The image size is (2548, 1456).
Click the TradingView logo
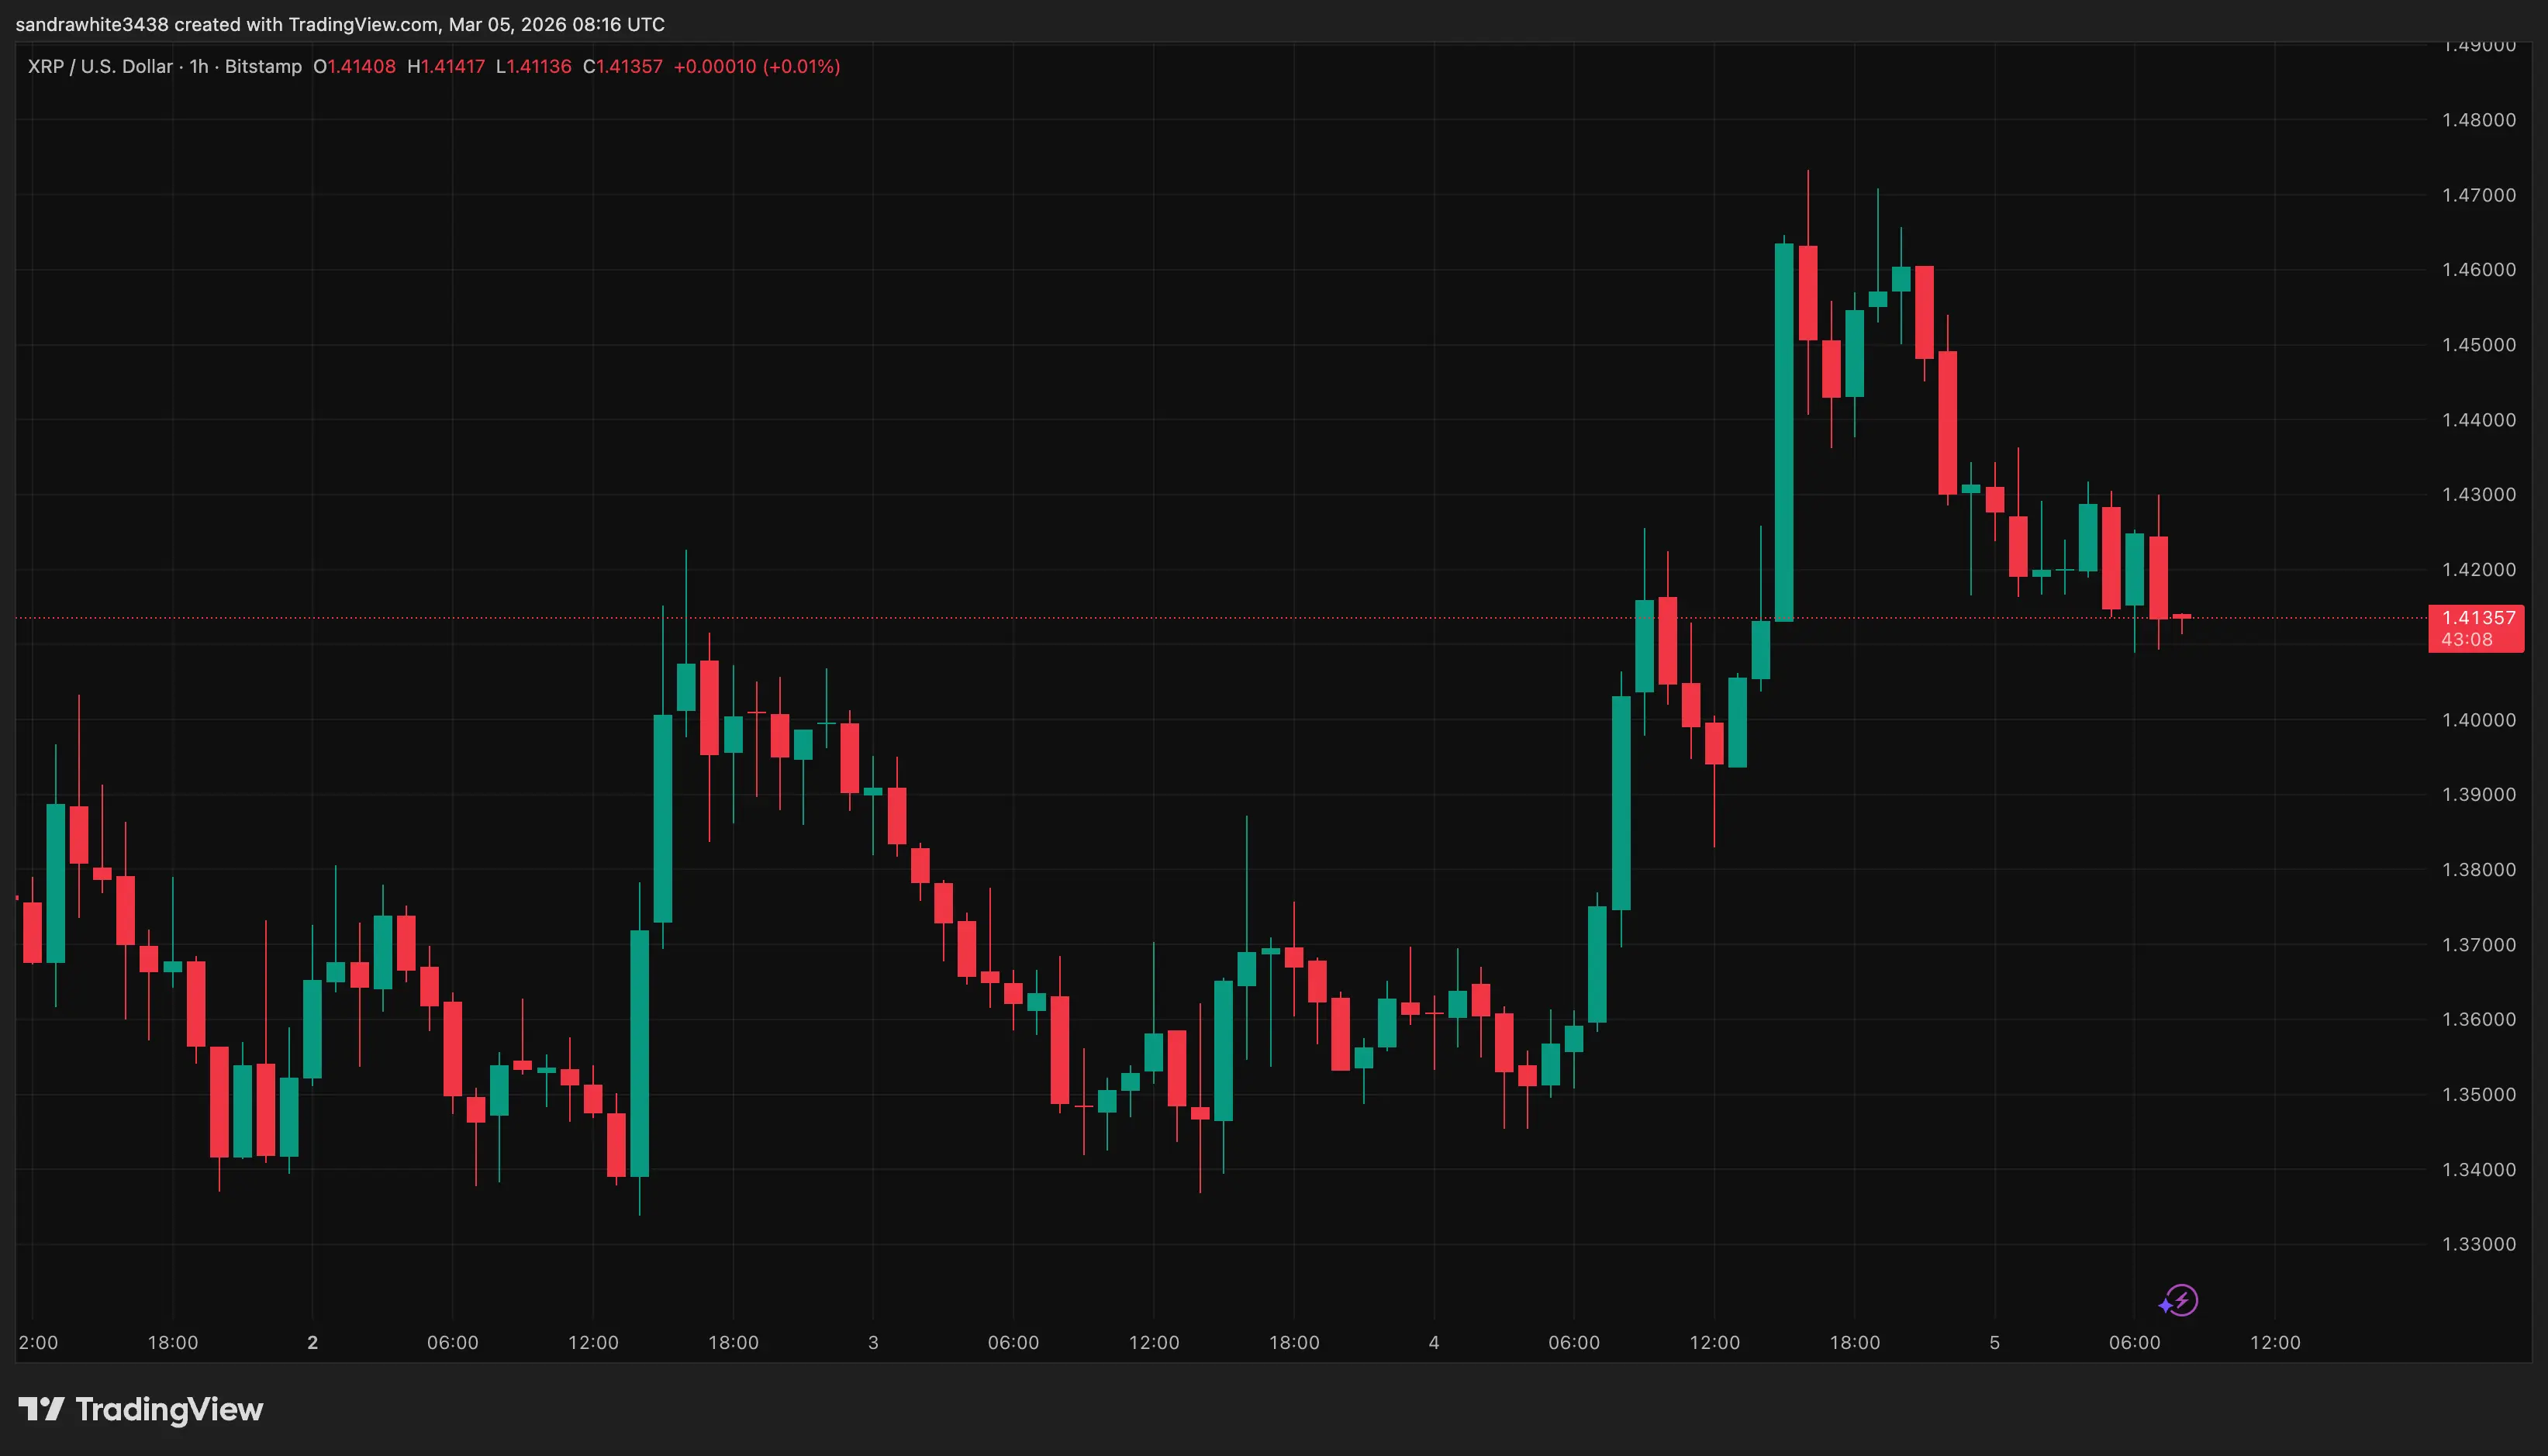(x=140, y=1410)
